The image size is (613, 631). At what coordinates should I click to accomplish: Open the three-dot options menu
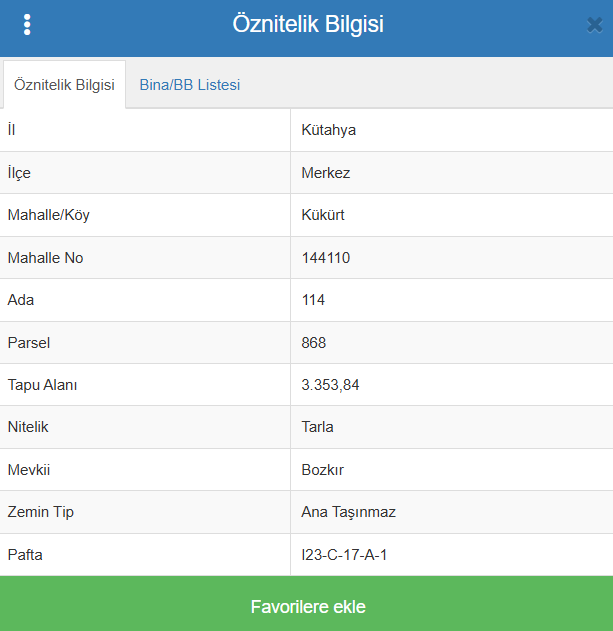(27, 25)
